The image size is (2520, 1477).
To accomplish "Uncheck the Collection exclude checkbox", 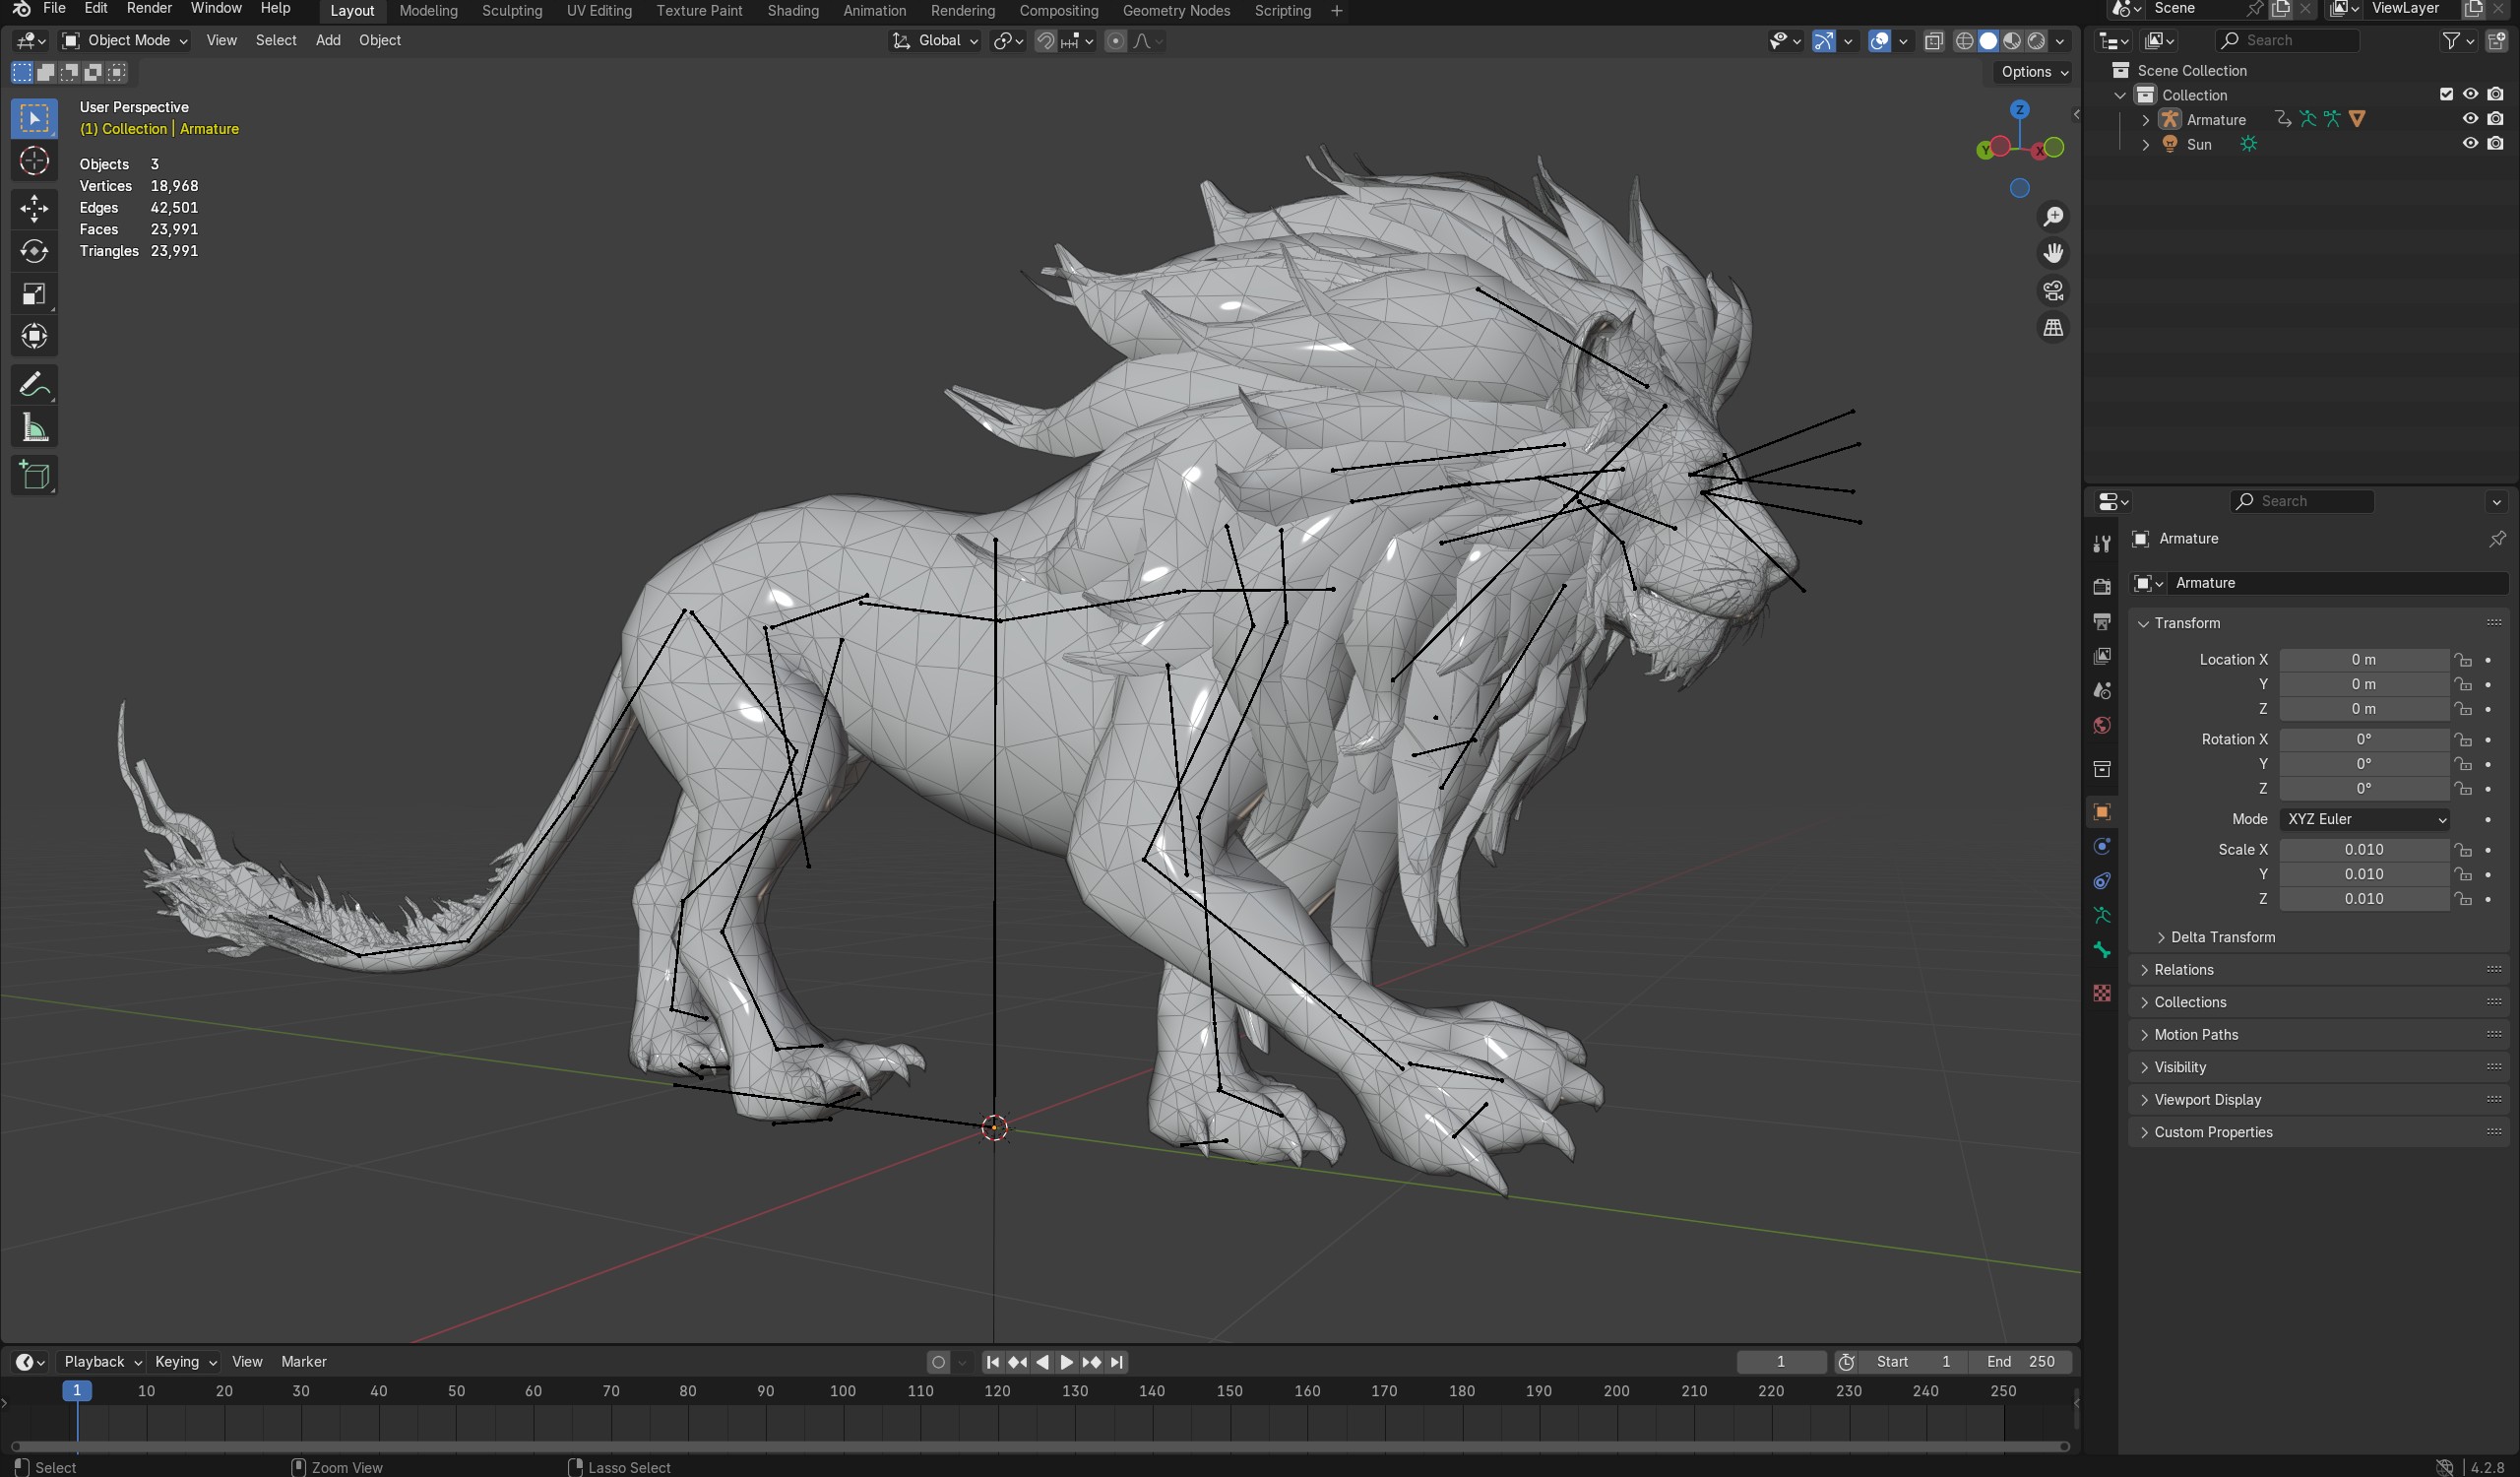I will [x=2446, y=94].
